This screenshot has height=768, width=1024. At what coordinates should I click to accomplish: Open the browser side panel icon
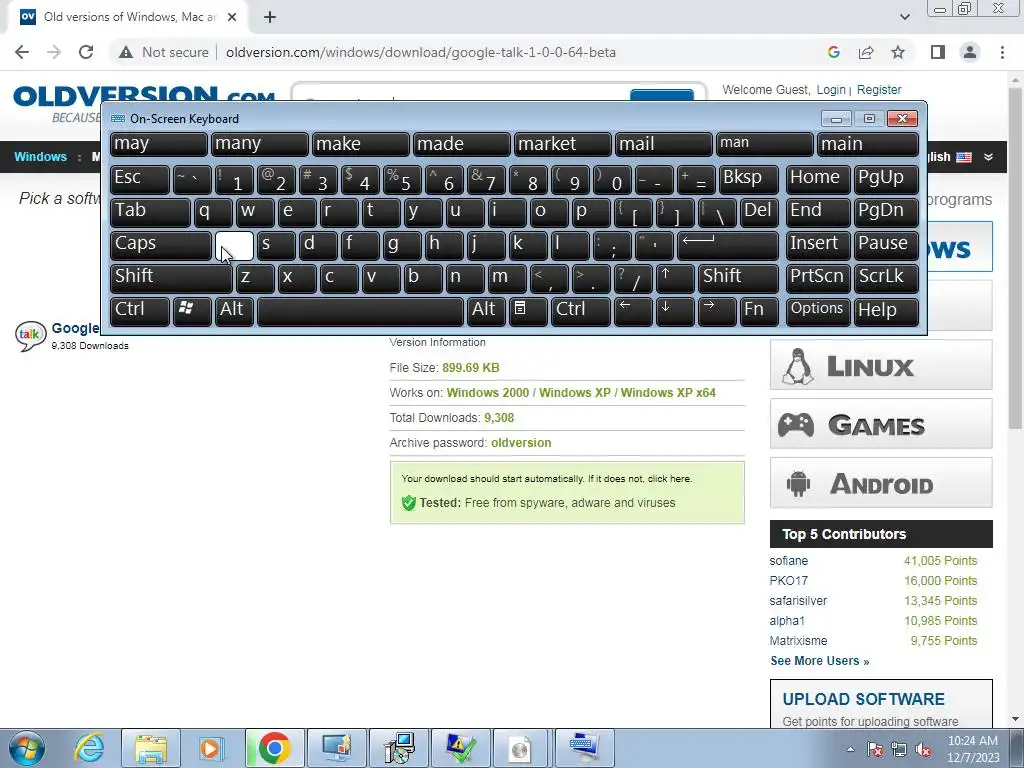tap(938, 52)
